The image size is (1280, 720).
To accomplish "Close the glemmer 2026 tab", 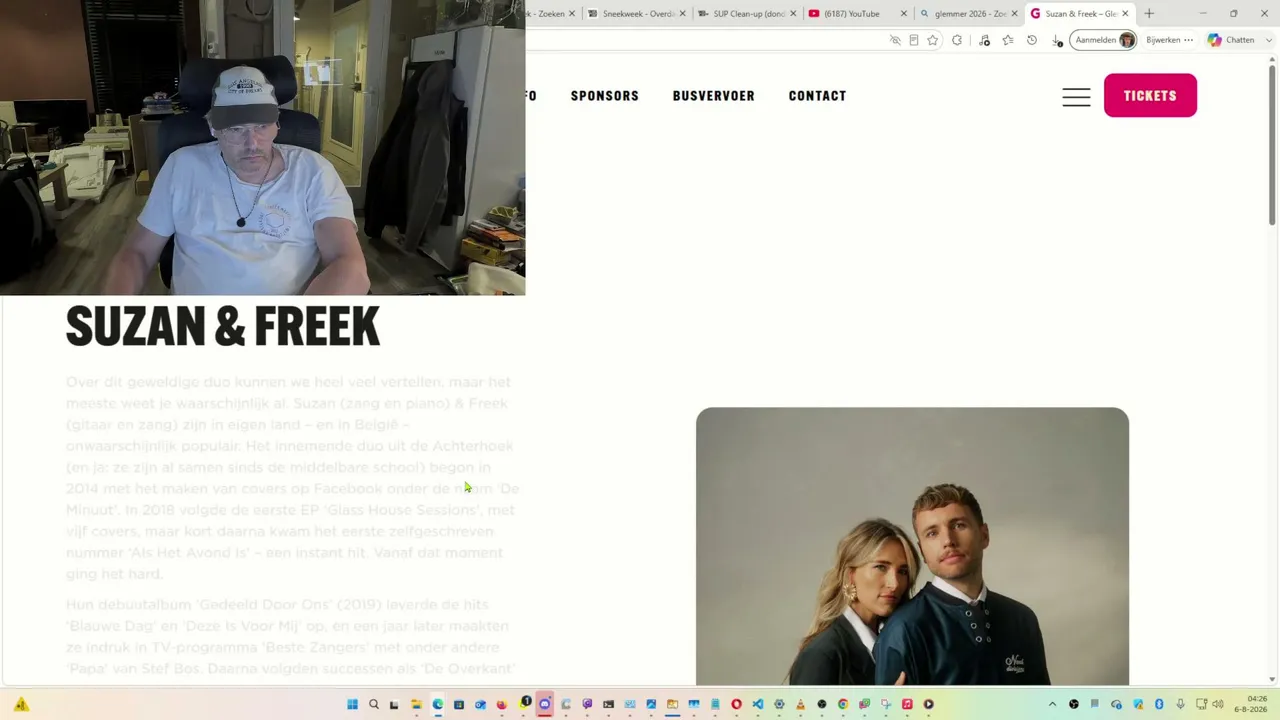I will pos(1015,14).
